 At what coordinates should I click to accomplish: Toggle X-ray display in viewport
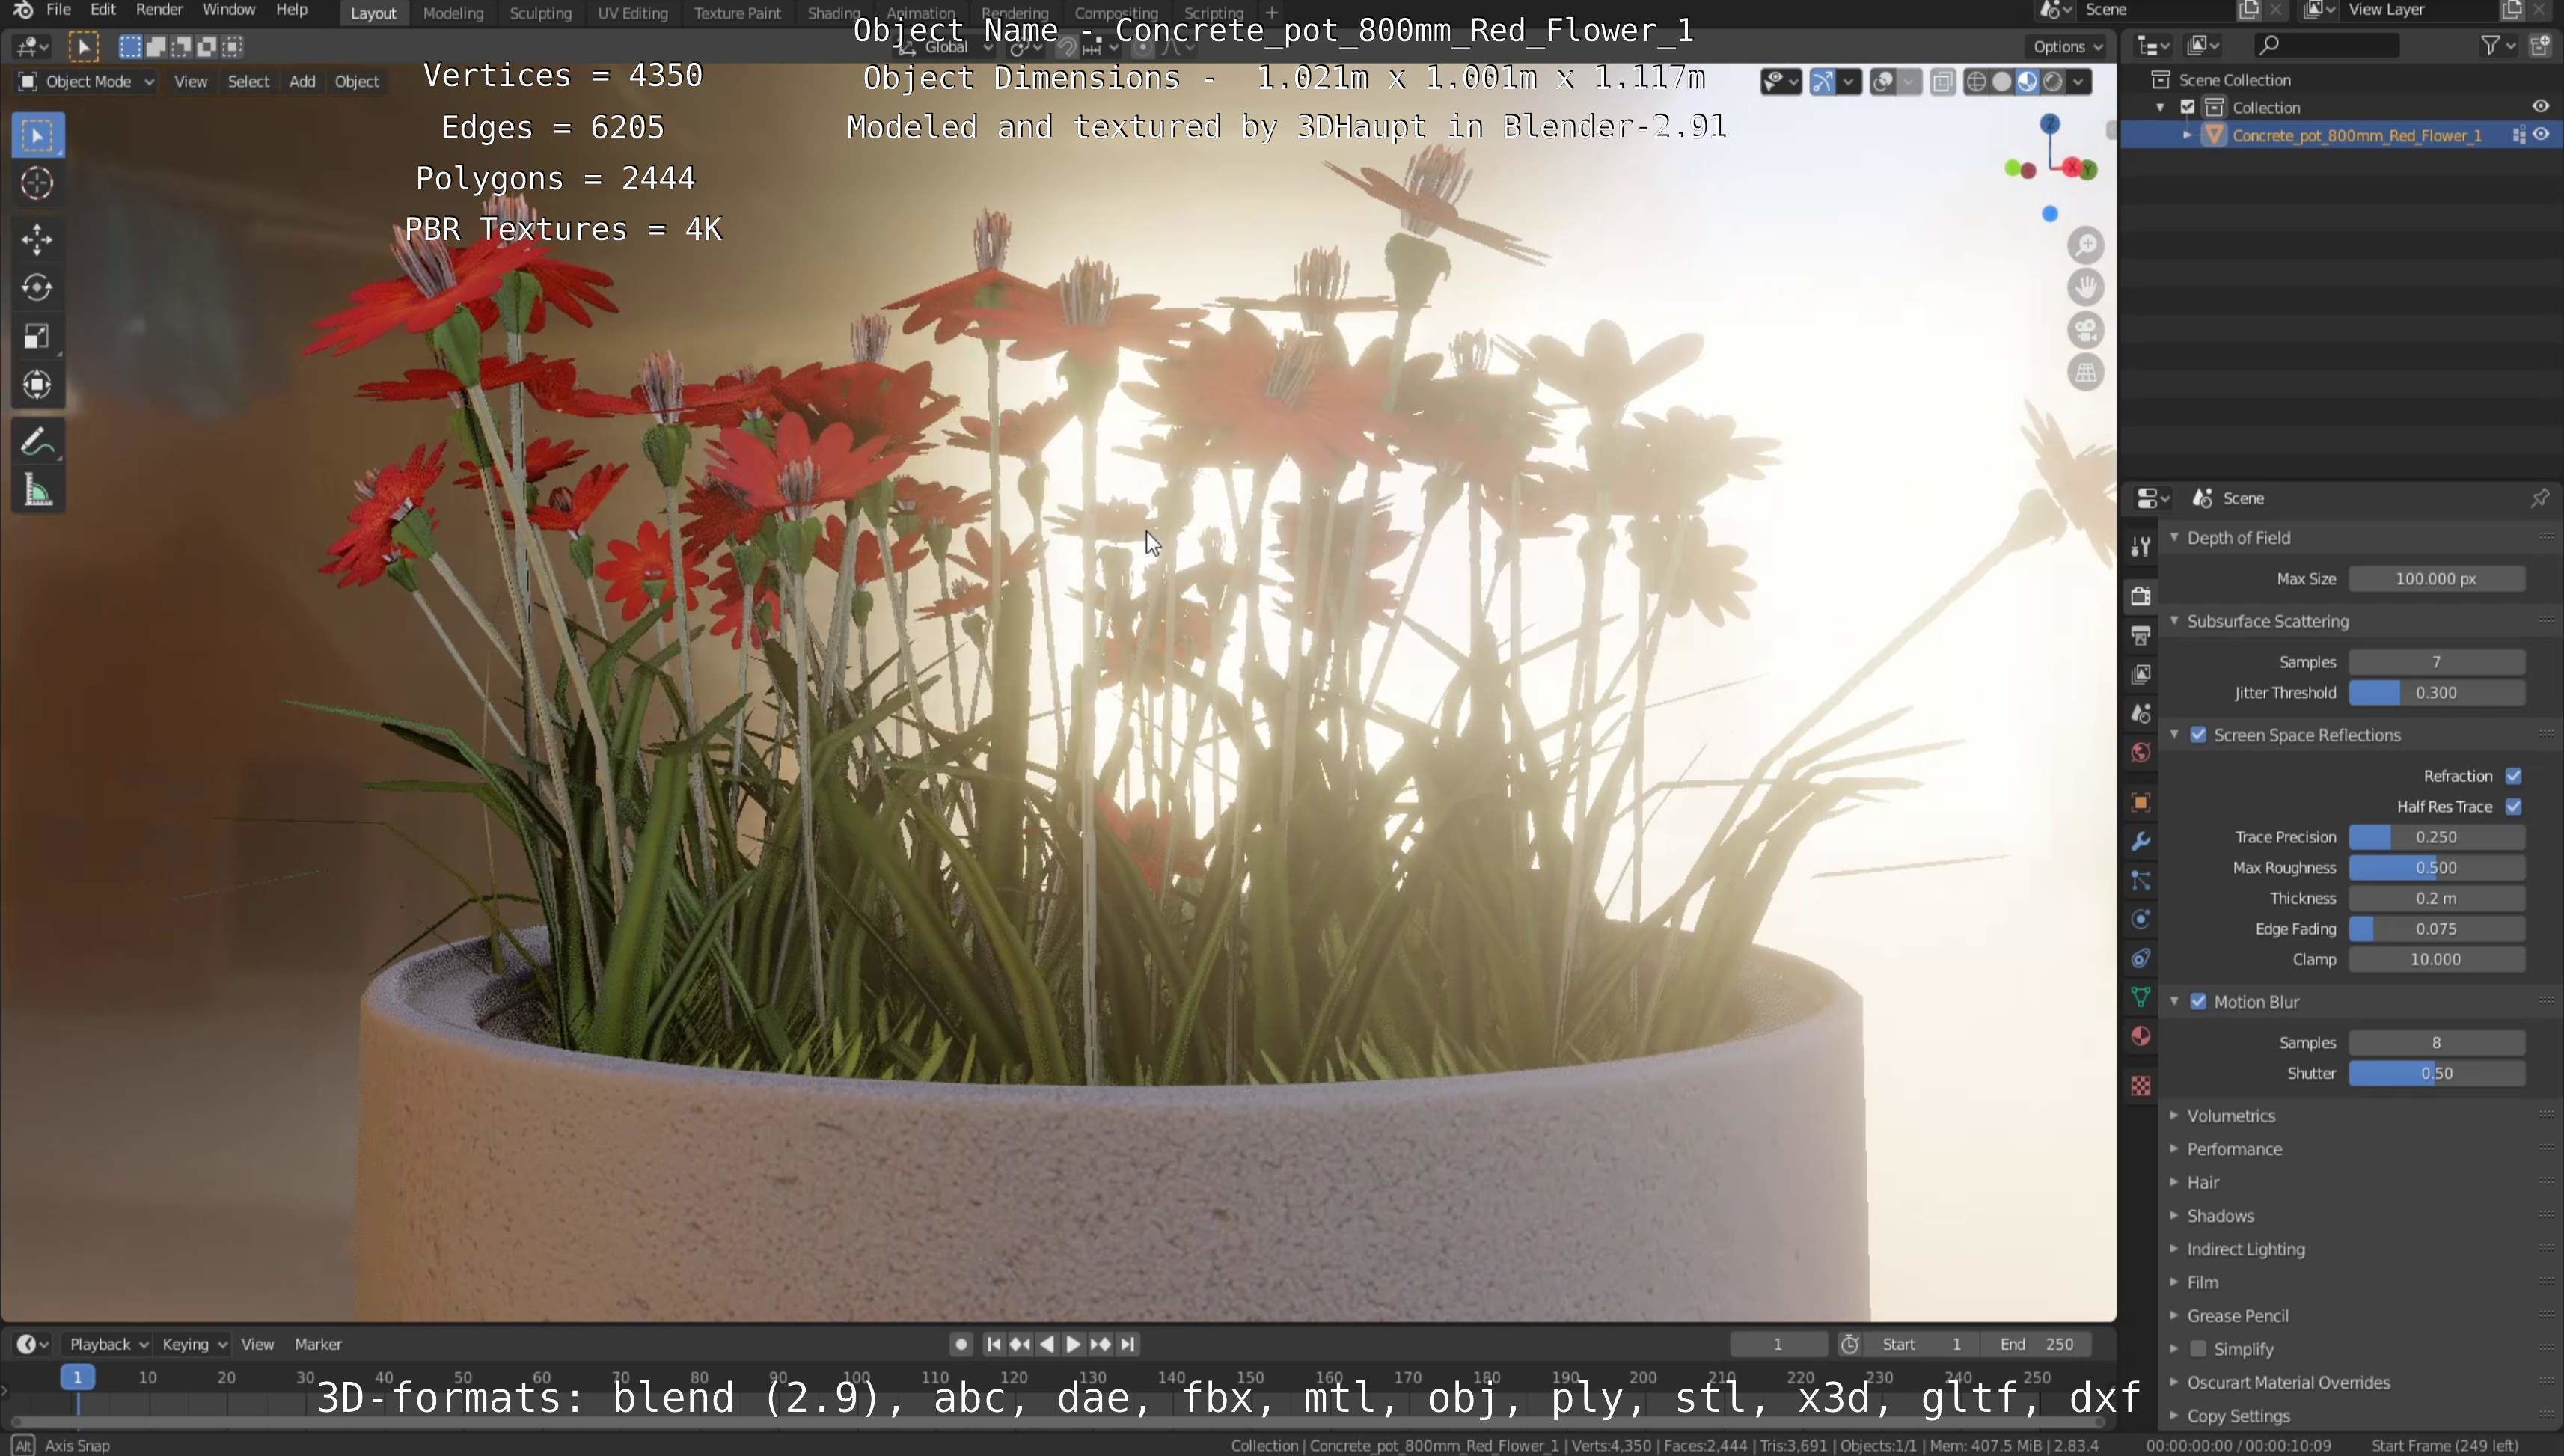pos(1942,82)
